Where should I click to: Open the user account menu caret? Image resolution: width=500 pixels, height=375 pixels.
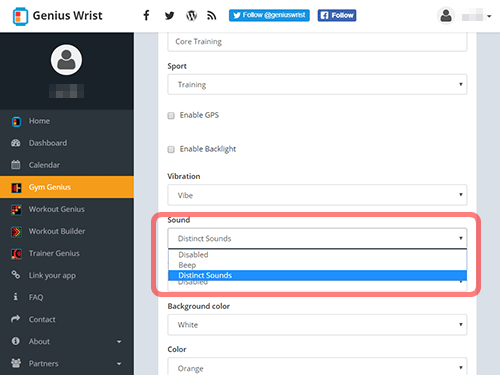pos(489,16)
